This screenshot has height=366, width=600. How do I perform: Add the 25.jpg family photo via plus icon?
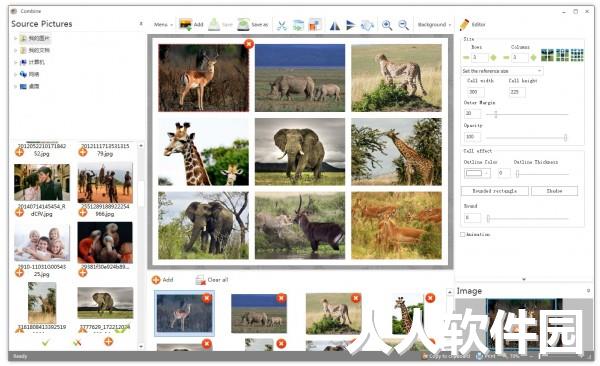click(19, 272)
